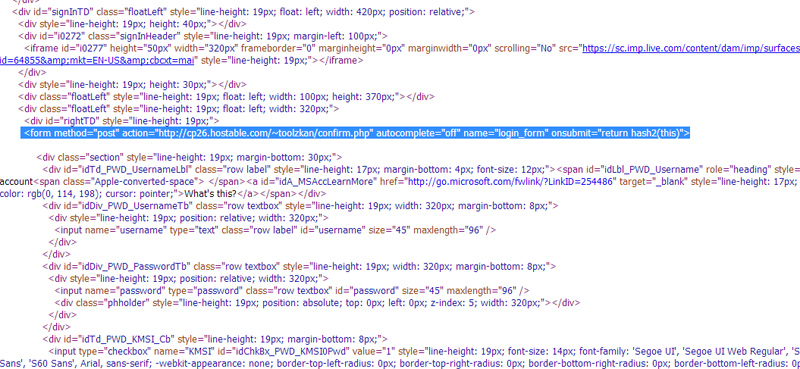This screenshot has height=369, width=800.
Task: Click the input name="password" line
Action: coord(292,291)
